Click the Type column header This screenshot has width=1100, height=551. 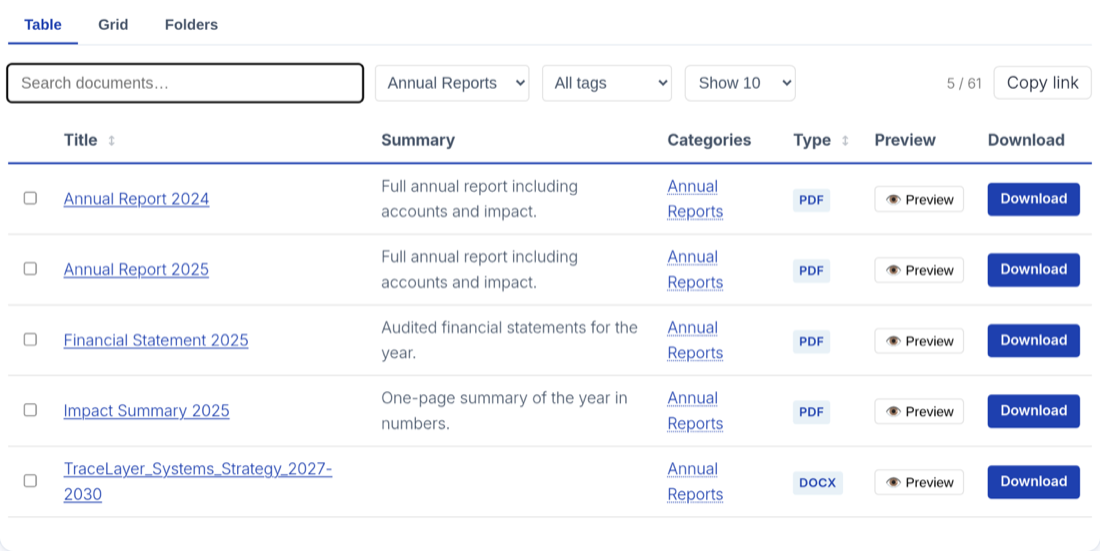click(812, 140)
